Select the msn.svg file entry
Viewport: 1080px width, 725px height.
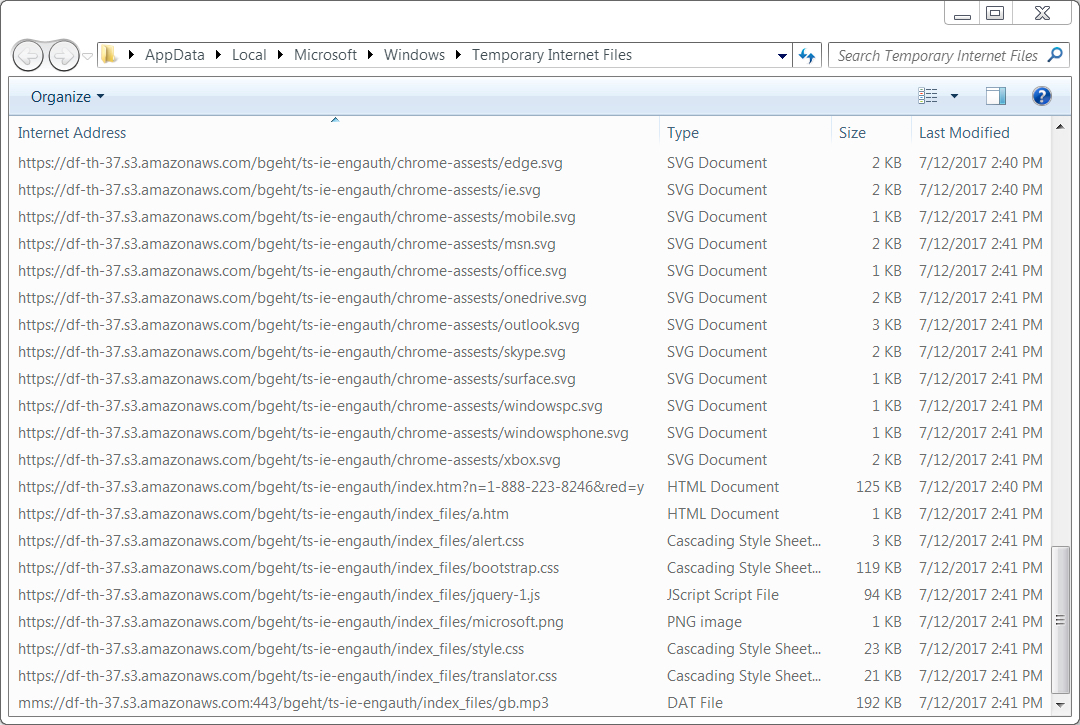(x=530, y=244)
